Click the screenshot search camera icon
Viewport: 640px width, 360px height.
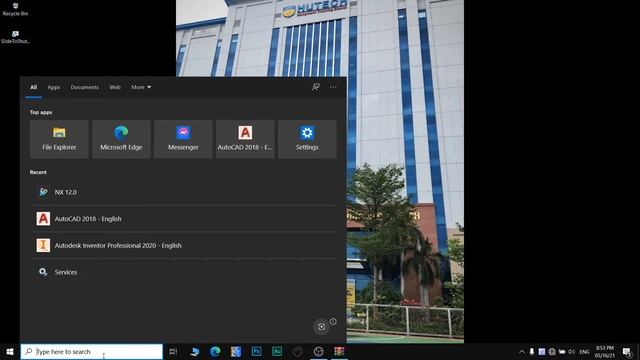pyautogui.click(x=322, y=327)
